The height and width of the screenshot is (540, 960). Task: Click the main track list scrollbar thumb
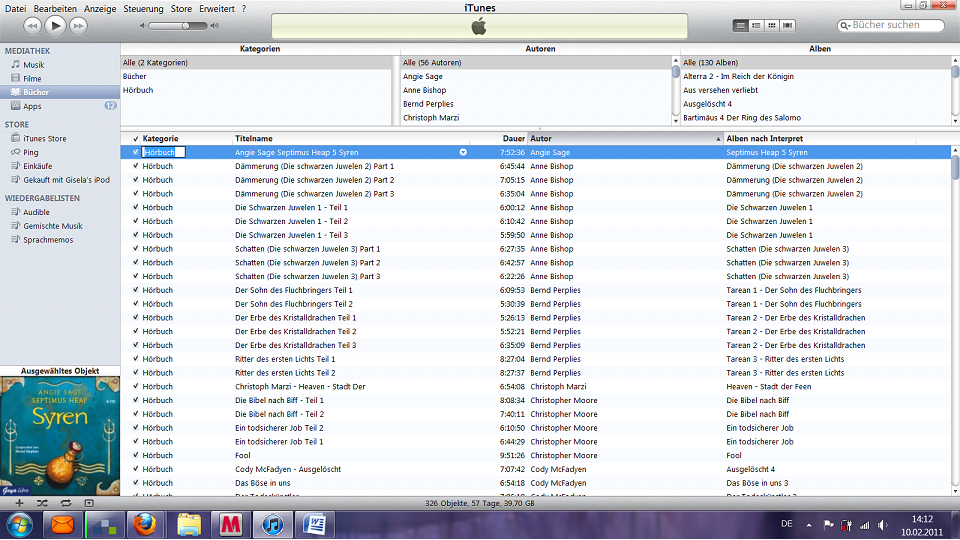point(955,167)
